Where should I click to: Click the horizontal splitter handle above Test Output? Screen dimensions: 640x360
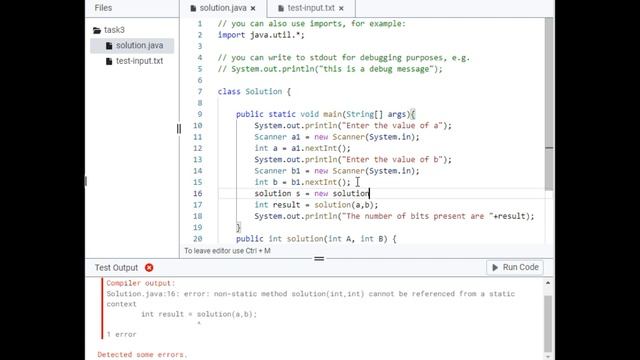[319, 258]
